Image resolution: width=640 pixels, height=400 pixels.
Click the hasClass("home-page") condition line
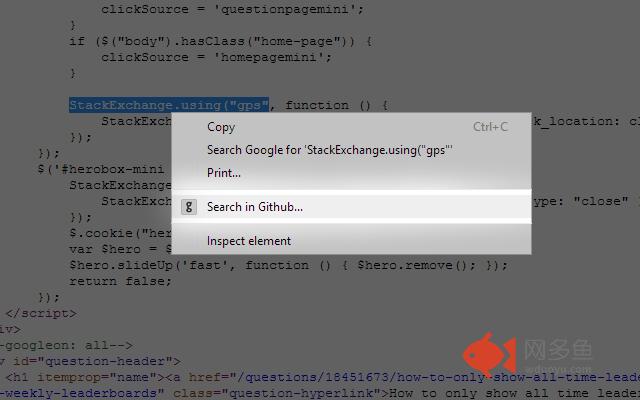tap(220, 41)
